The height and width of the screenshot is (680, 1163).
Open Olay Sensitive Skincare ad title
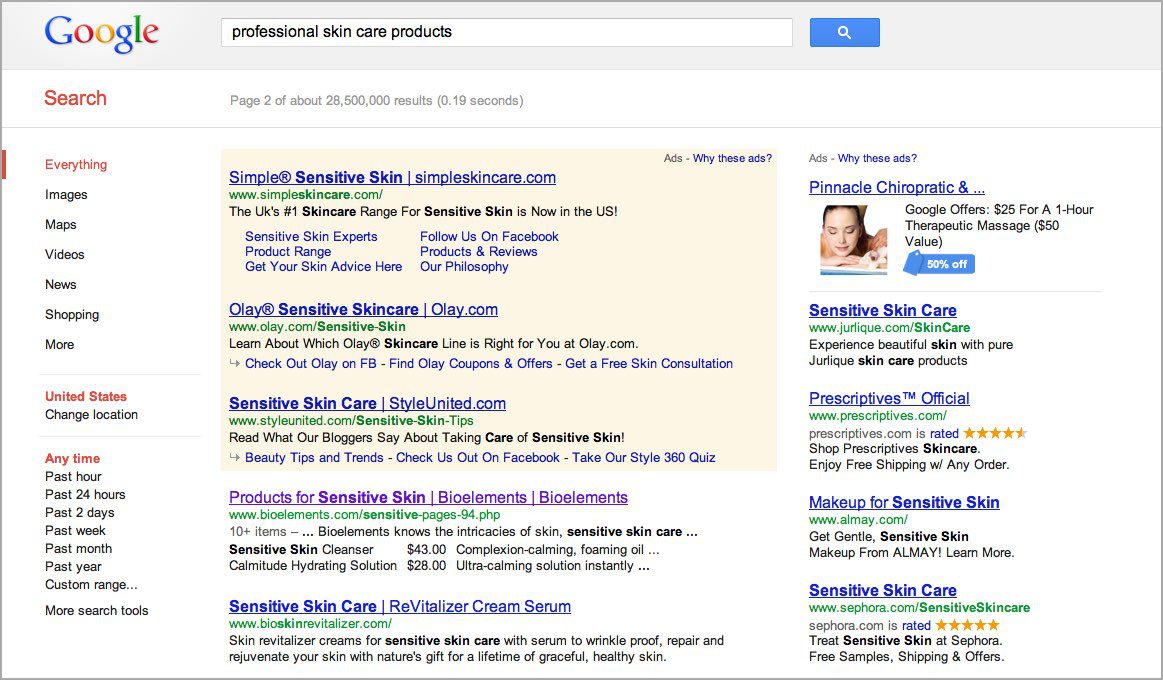363,309
